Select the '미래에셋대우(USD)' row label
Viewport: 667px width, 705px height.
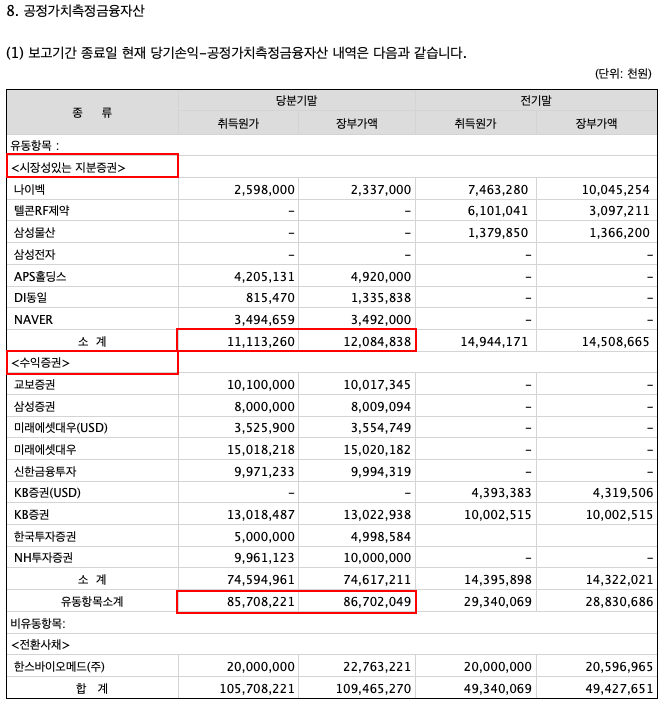(x=61, y=428)
